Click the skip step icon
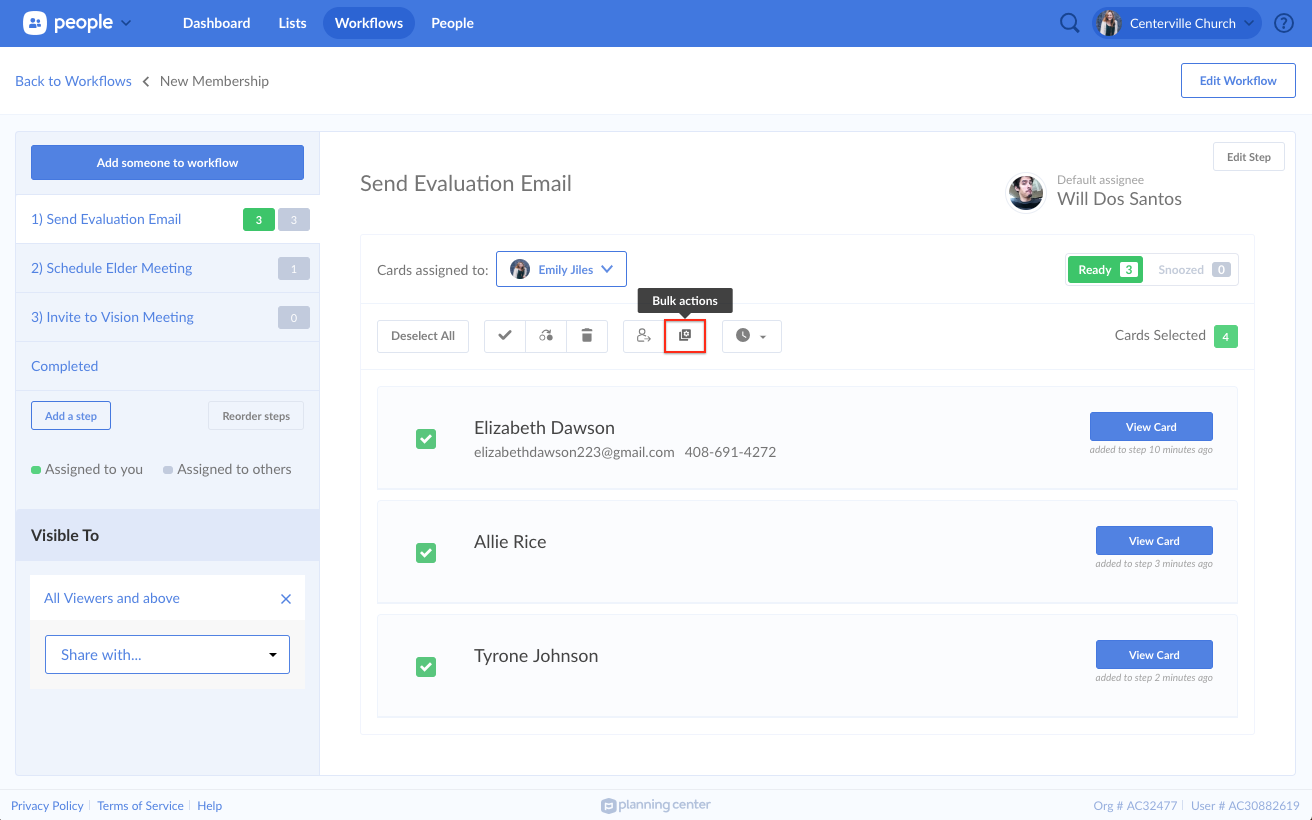This screenshot has width=1312, height=820. coord(546,336)
